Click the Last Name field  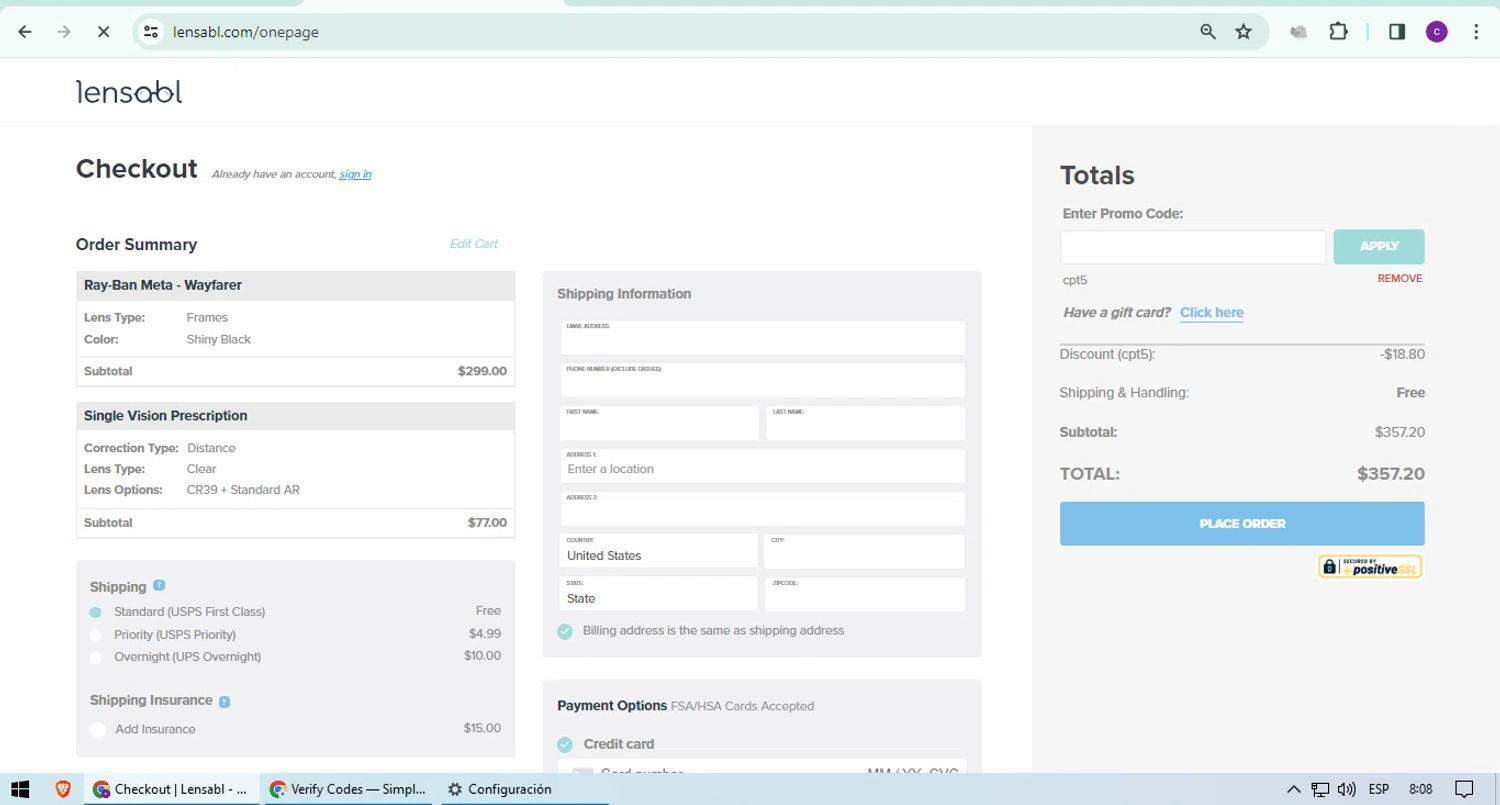pyautogui.click(x=866, y=423)
